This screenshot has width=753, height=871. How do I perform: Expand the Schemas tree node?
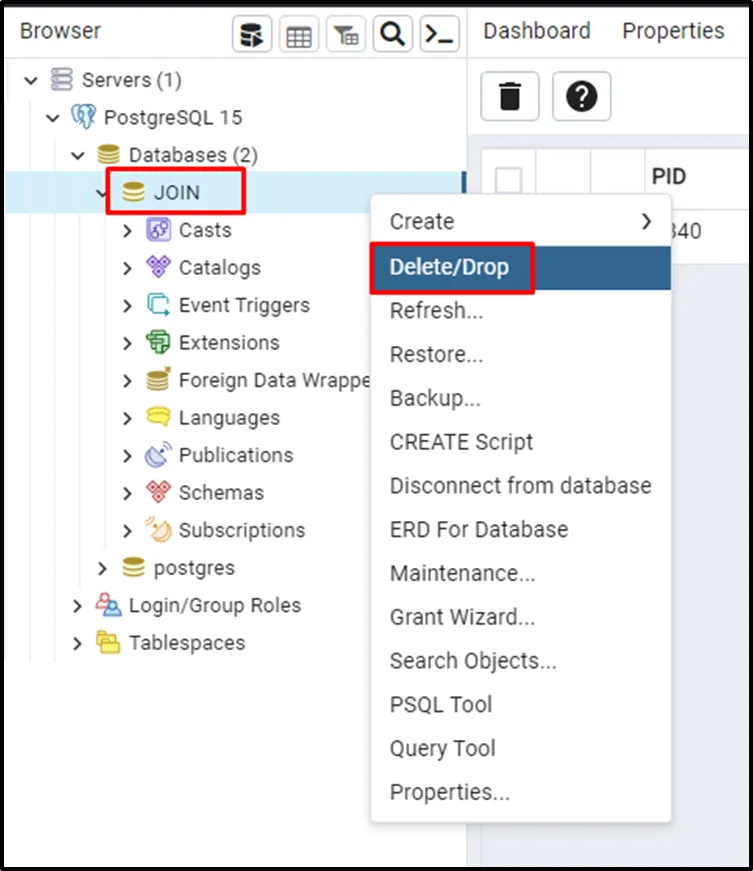(127, 493)
